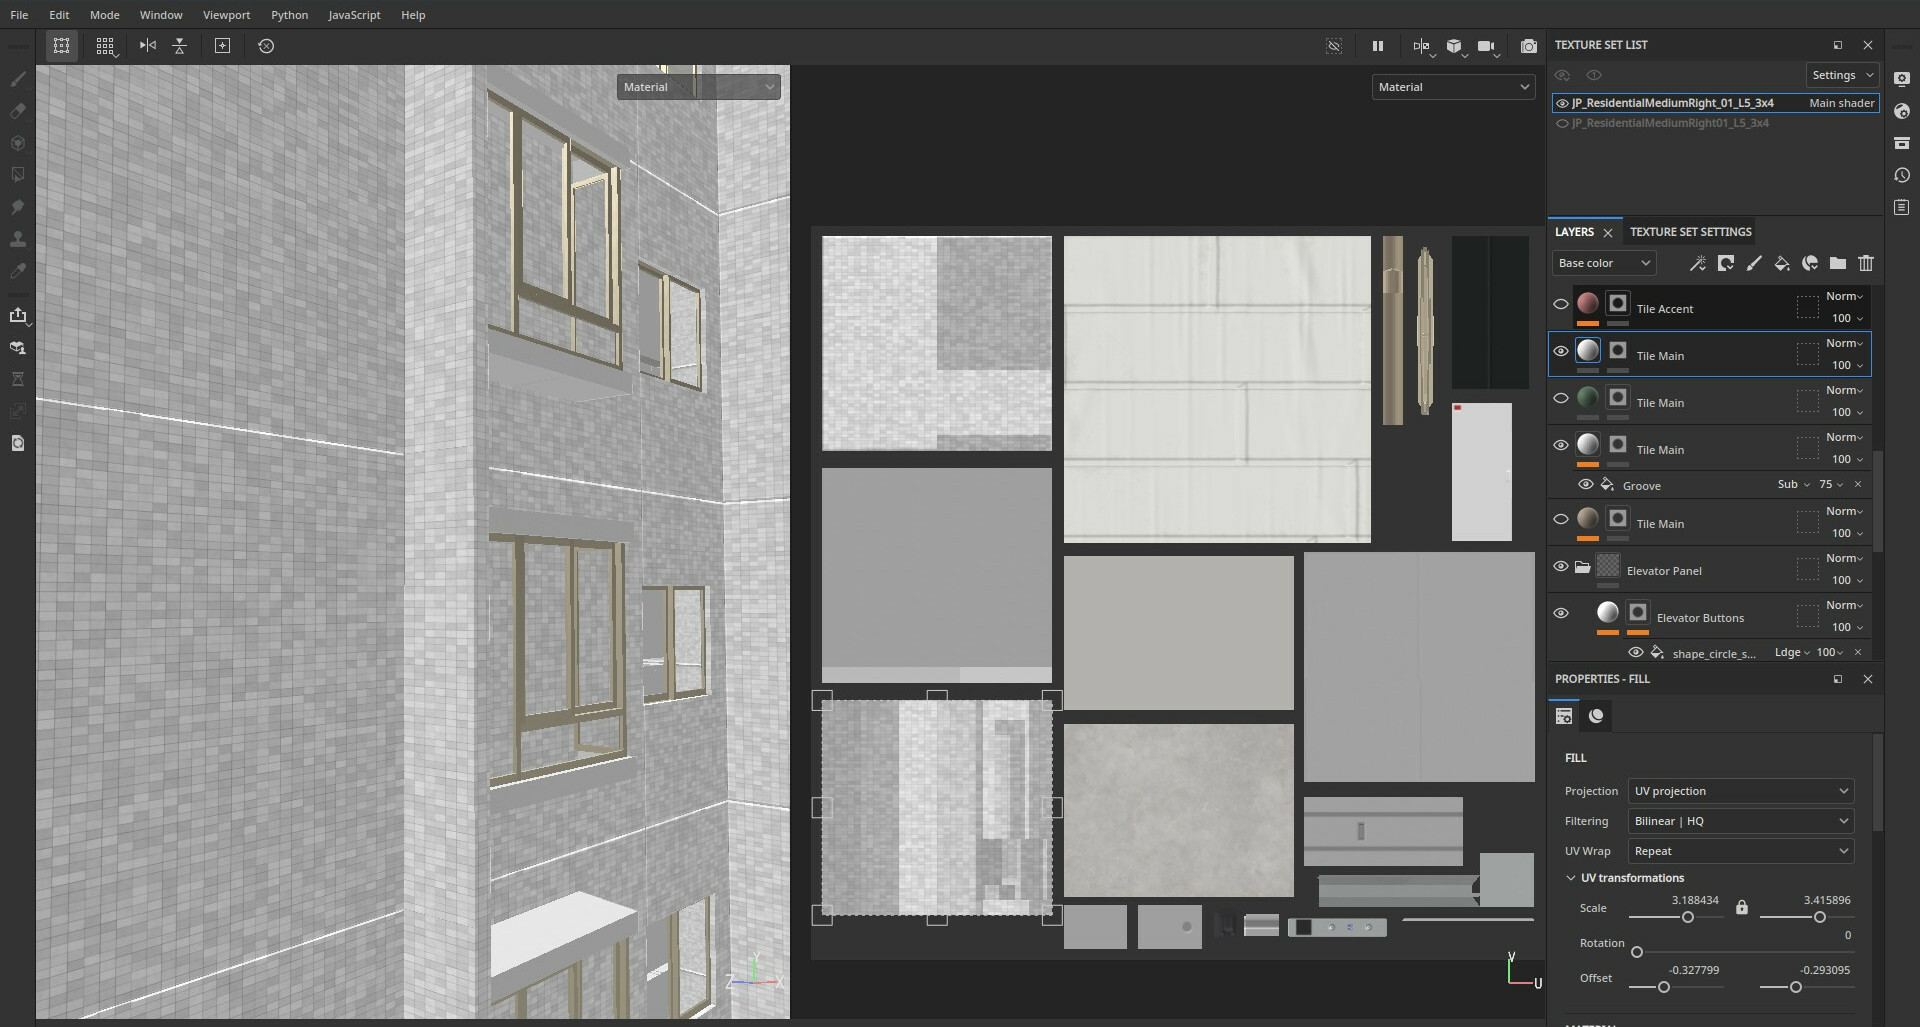The image size is (1920, 1027).
Task: Select the Paint brush tool
Action: tap(18, 79)
